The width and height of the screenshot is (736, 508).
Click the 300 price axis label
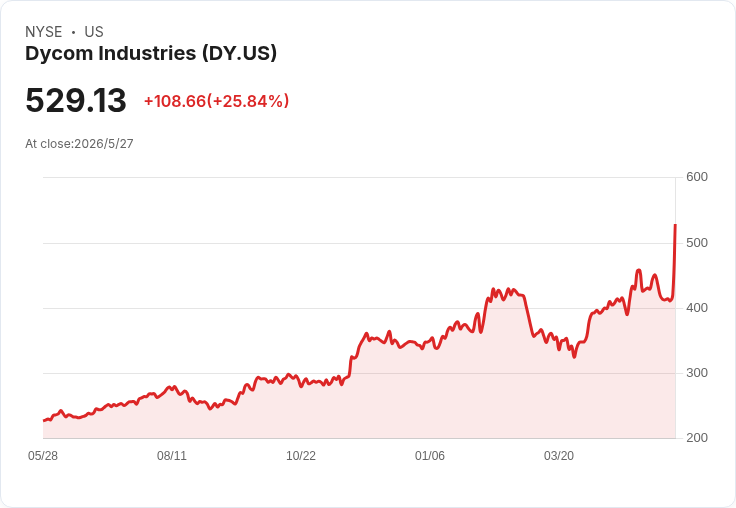[x=697, y=373]
